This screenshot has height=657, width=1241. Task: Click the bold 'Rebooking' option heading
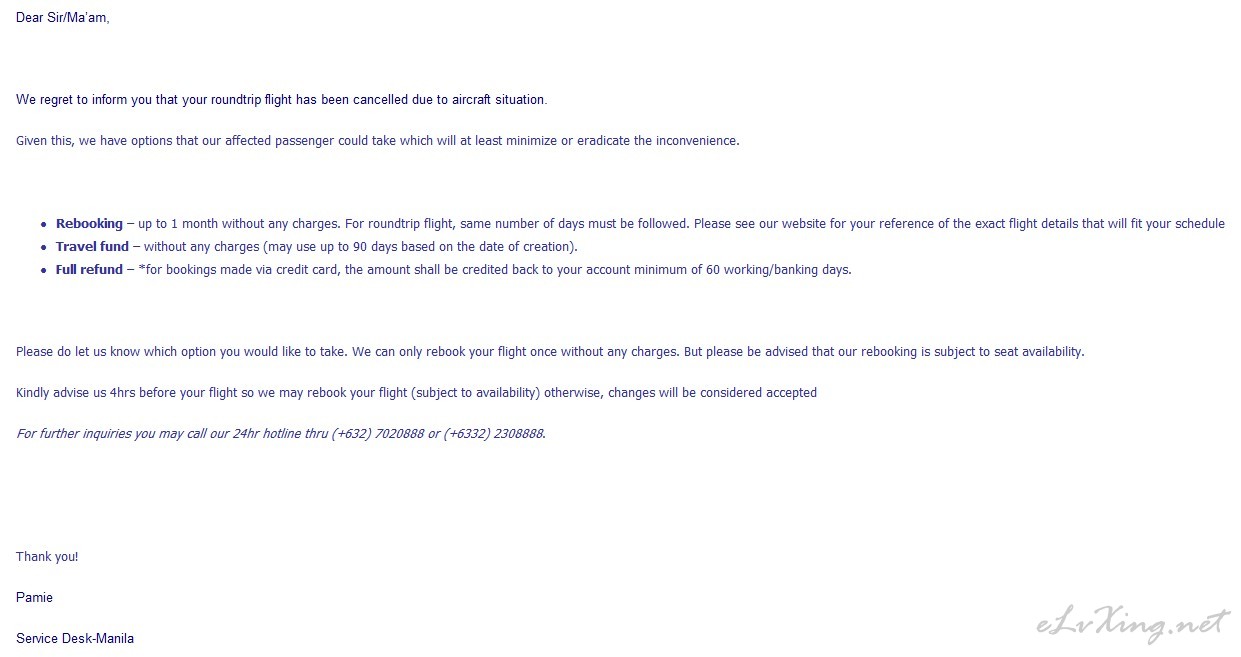[89, 224]
